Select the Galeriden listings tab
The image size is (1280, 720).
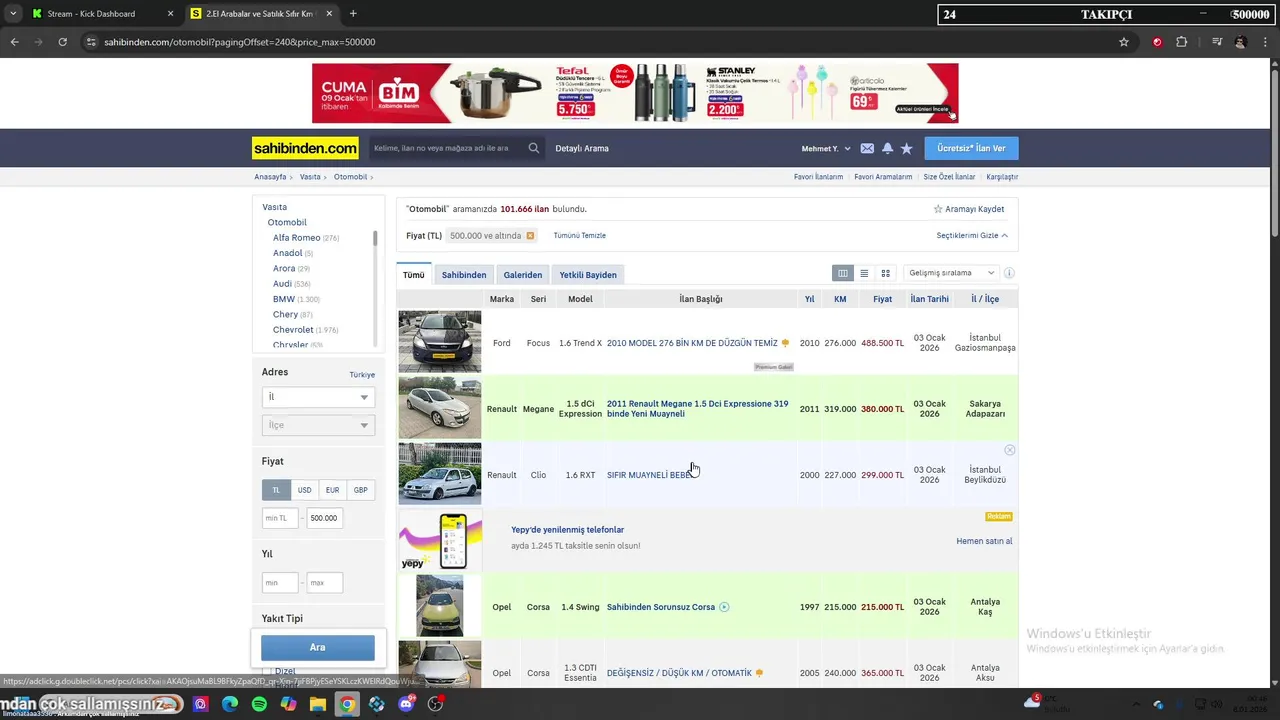[523, 275]
